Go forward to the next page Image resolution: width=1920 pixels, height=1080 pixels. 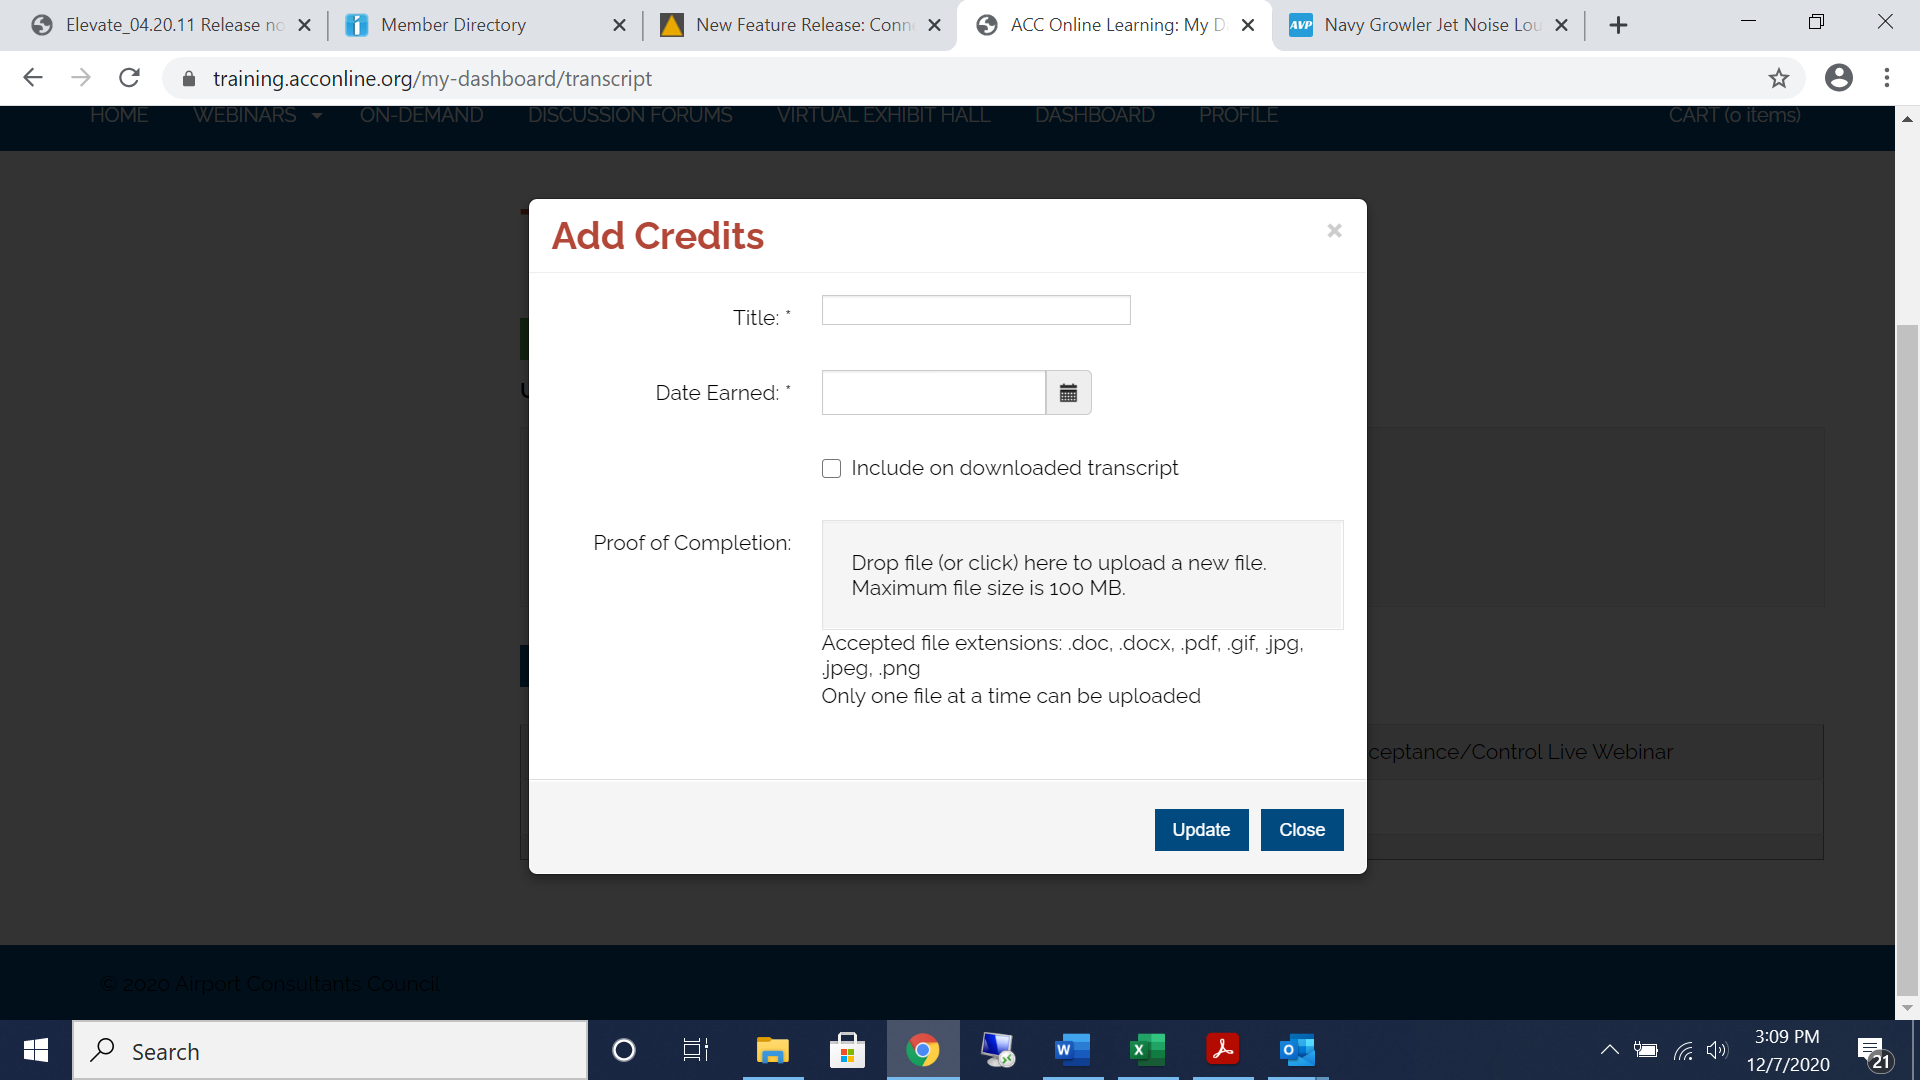81,78
